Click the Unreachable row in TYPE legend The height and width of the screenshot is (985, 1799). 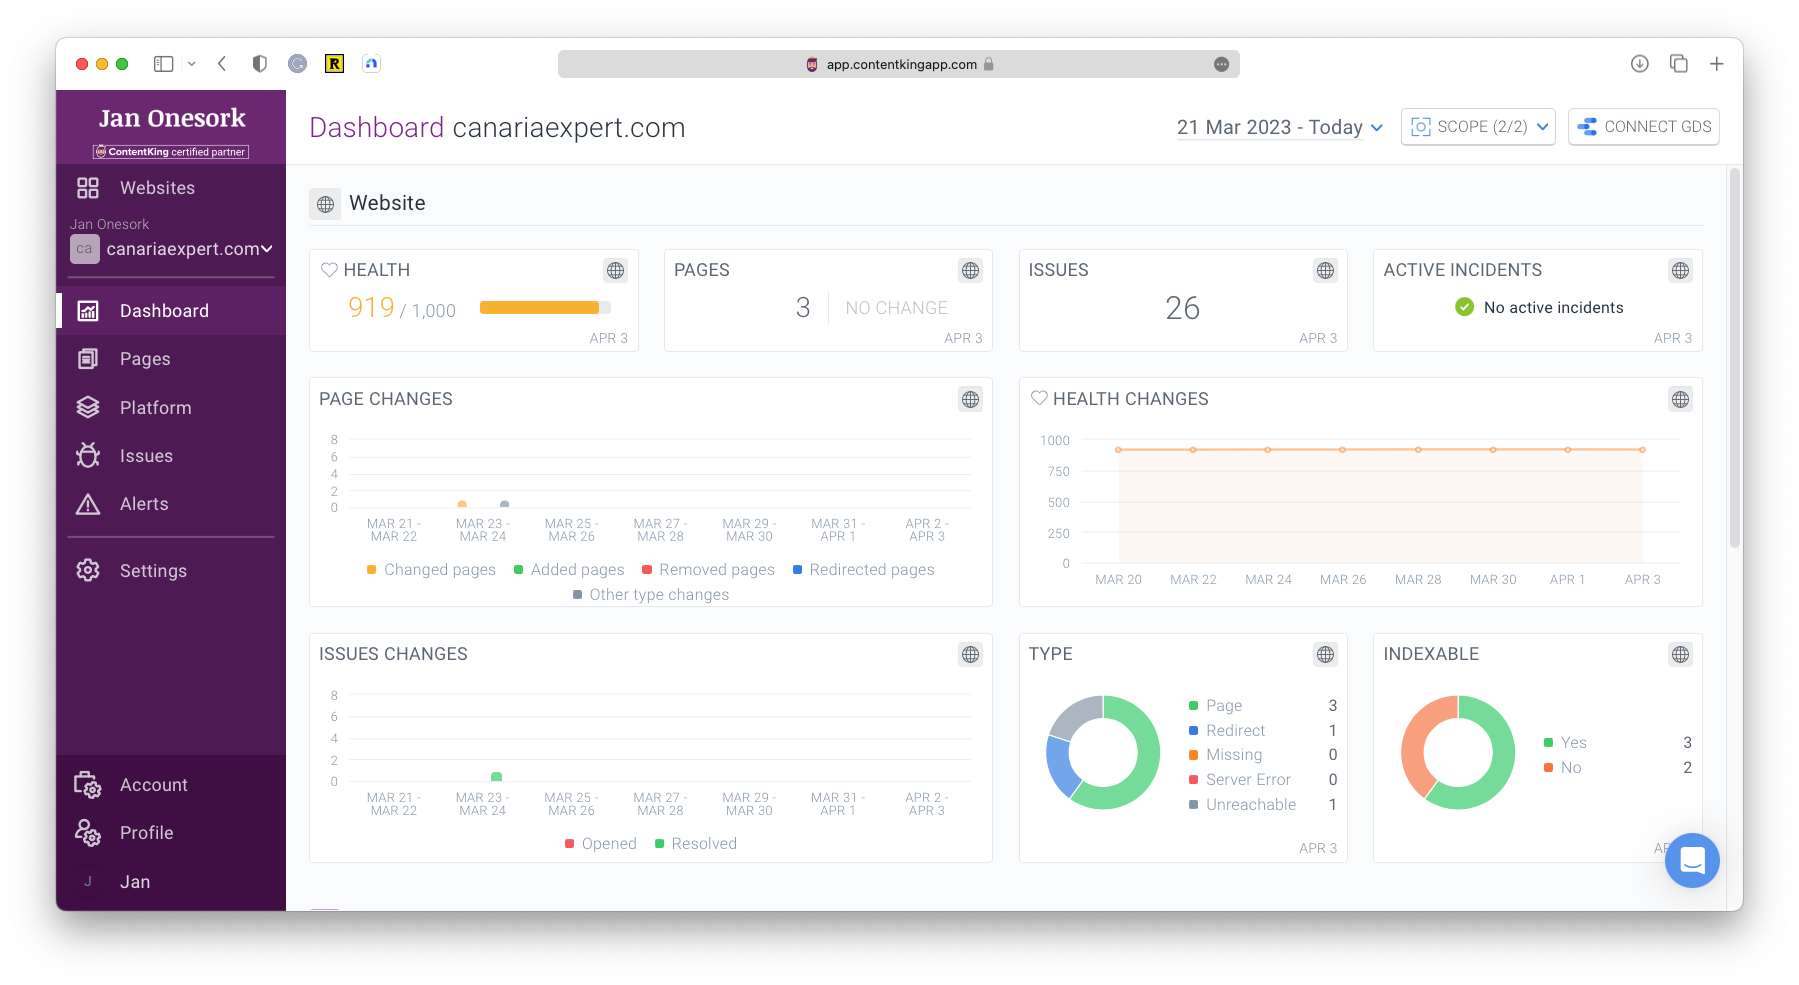pyautogui.click(x=1262, y=804)
